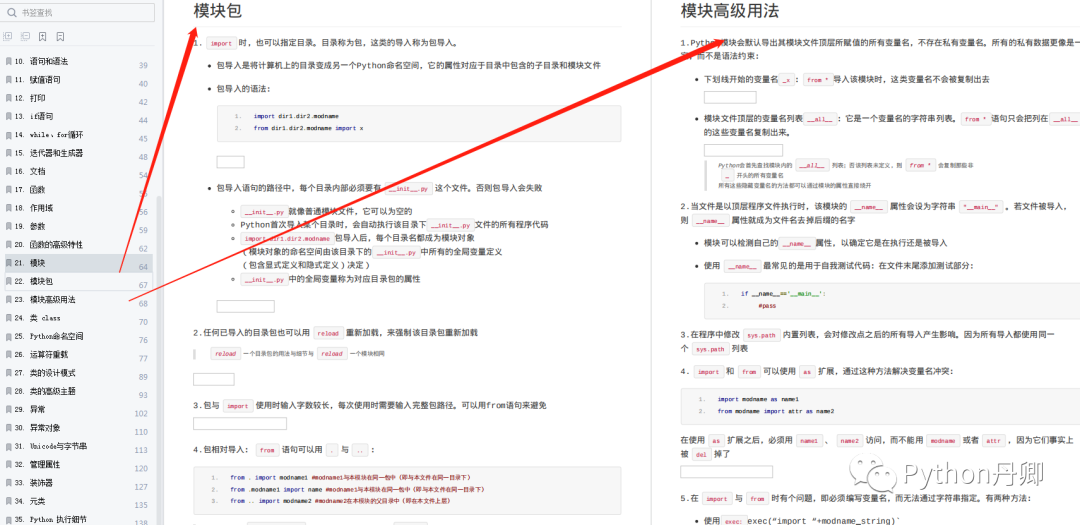Screen dimensions: 1080x525
Task: Click the remove bookmark icon
Action: (x=60, y=36)
